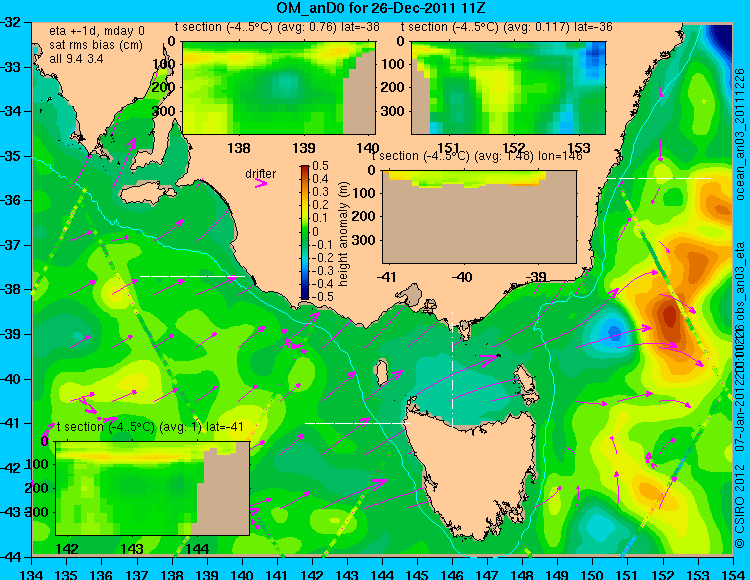Click the lon=146 temperature section title

coord(477,156)
